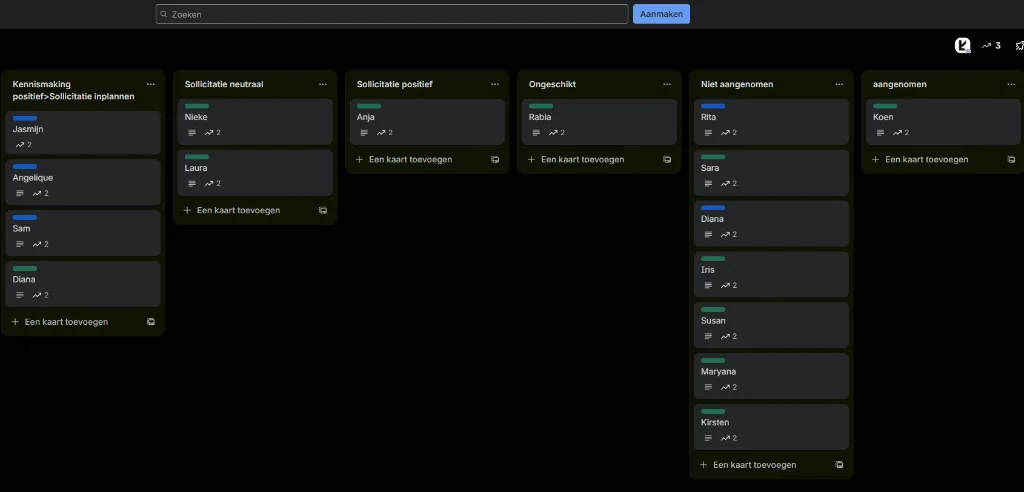Add a card to Kennismaking positief list
The height and width of the screenshot is (492, 1024).
coord(60,322)
